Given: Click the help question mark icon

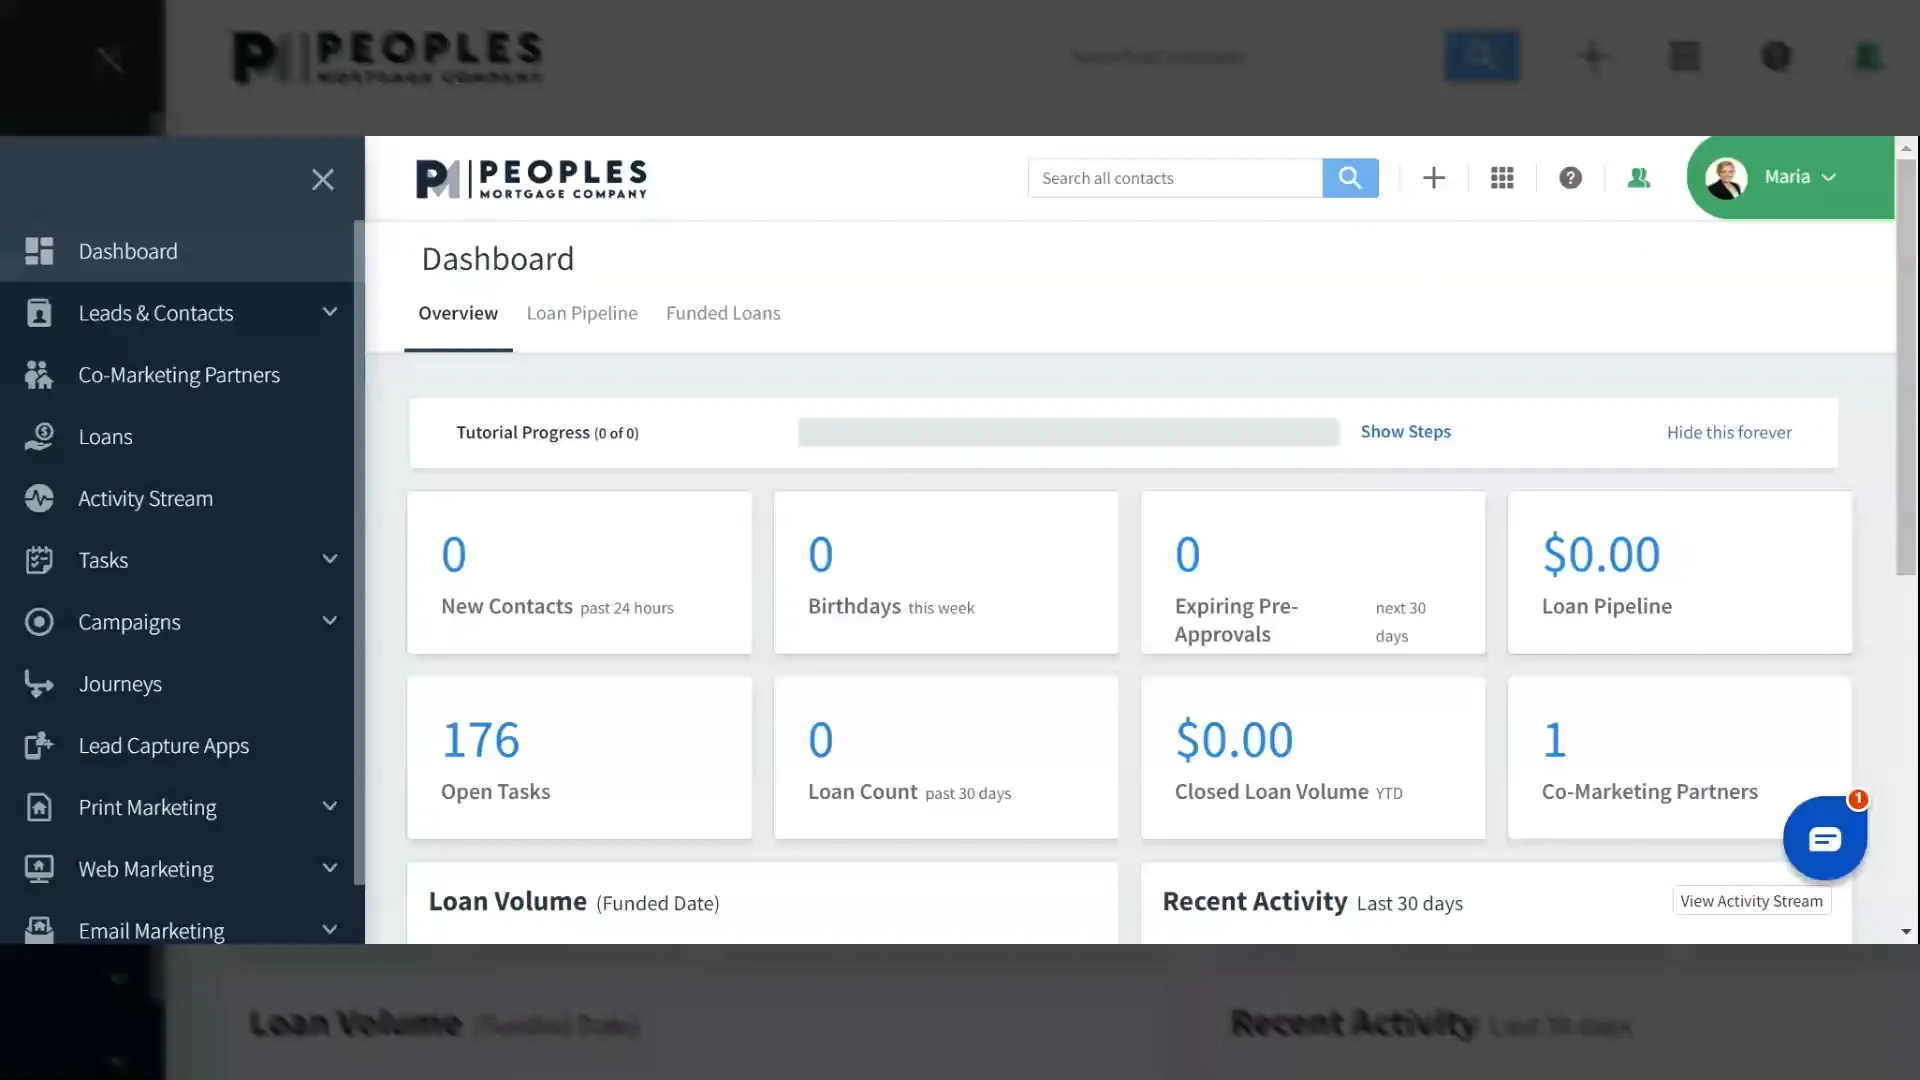Looking at the screenshot, I should (1570, 178).
